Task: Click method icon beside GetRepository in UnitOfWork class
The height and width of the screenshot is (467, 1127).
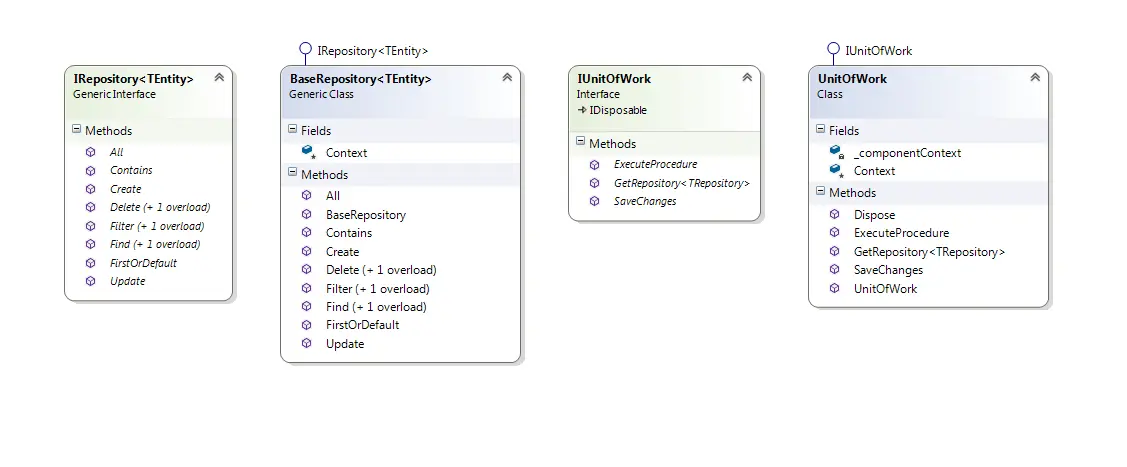Action: point(834,251)
